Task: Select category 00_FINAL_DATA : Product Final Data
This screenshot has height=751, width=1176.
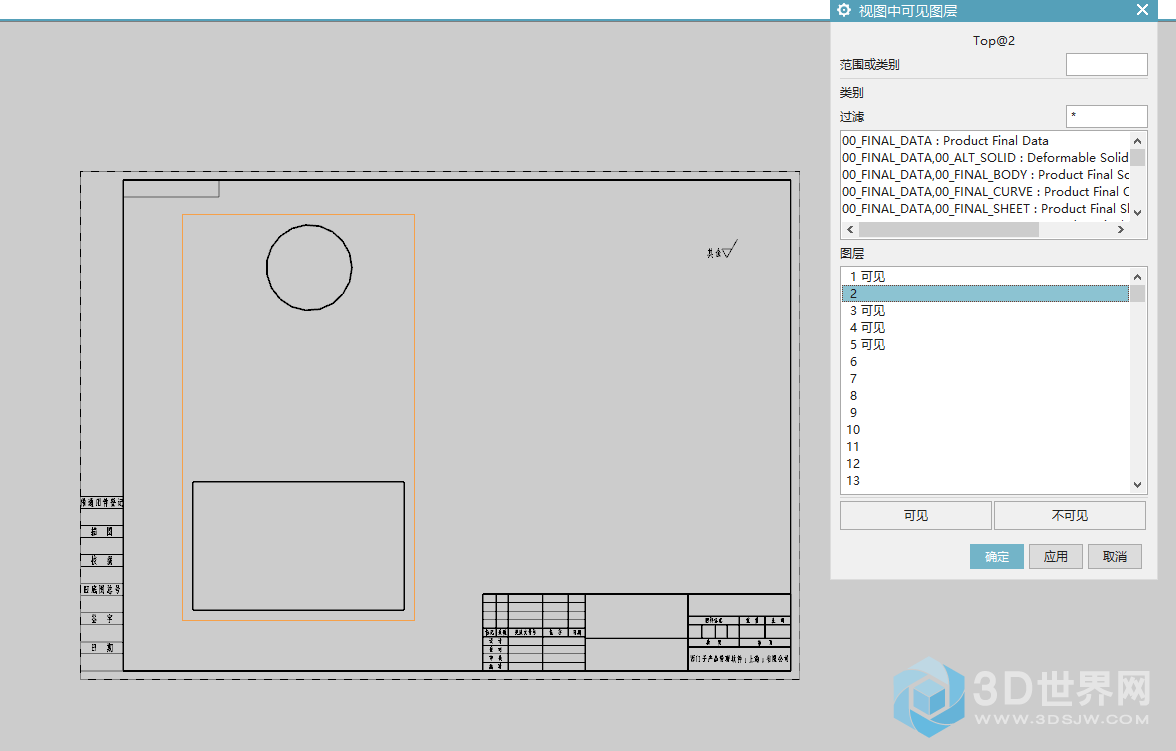Action: (985, 140)
